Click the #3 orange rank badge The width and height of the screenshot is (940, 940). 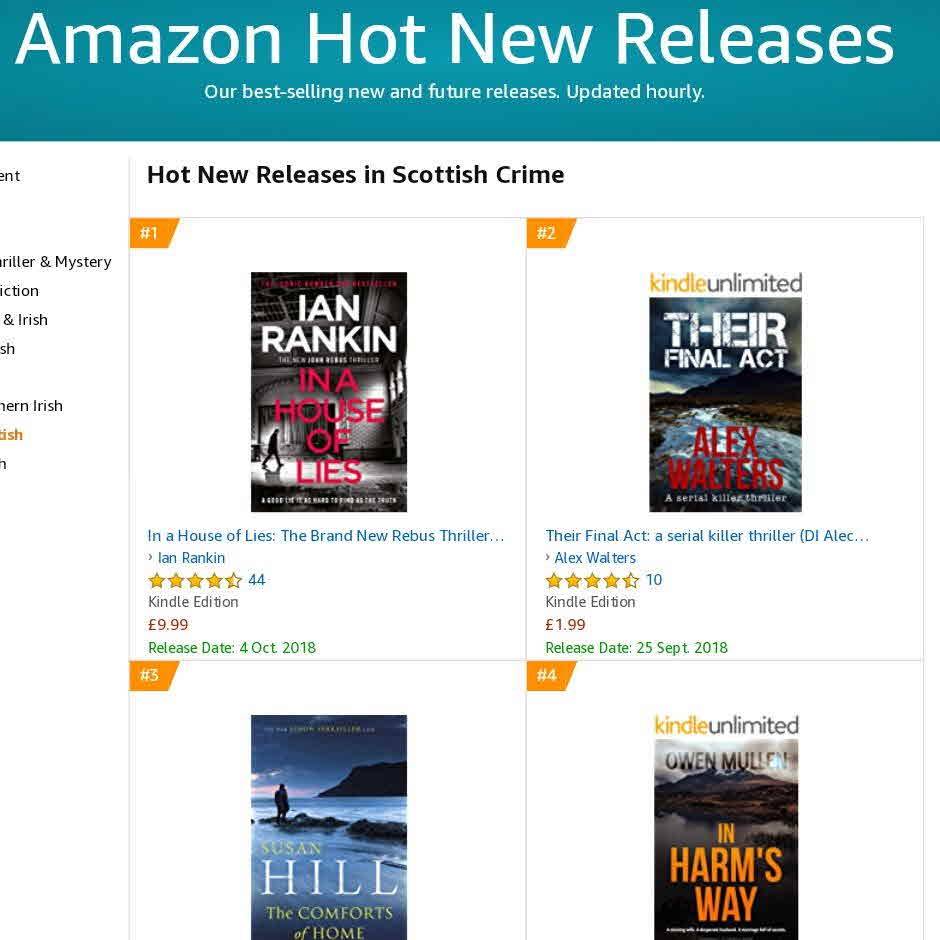coord(153,676)
